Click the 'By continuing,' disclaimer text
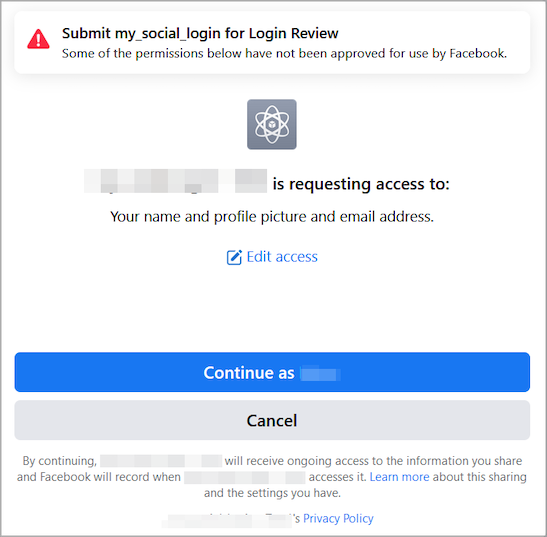Image resolution: width=547 pixels, height=537 pixels. (x=60, y=461)
